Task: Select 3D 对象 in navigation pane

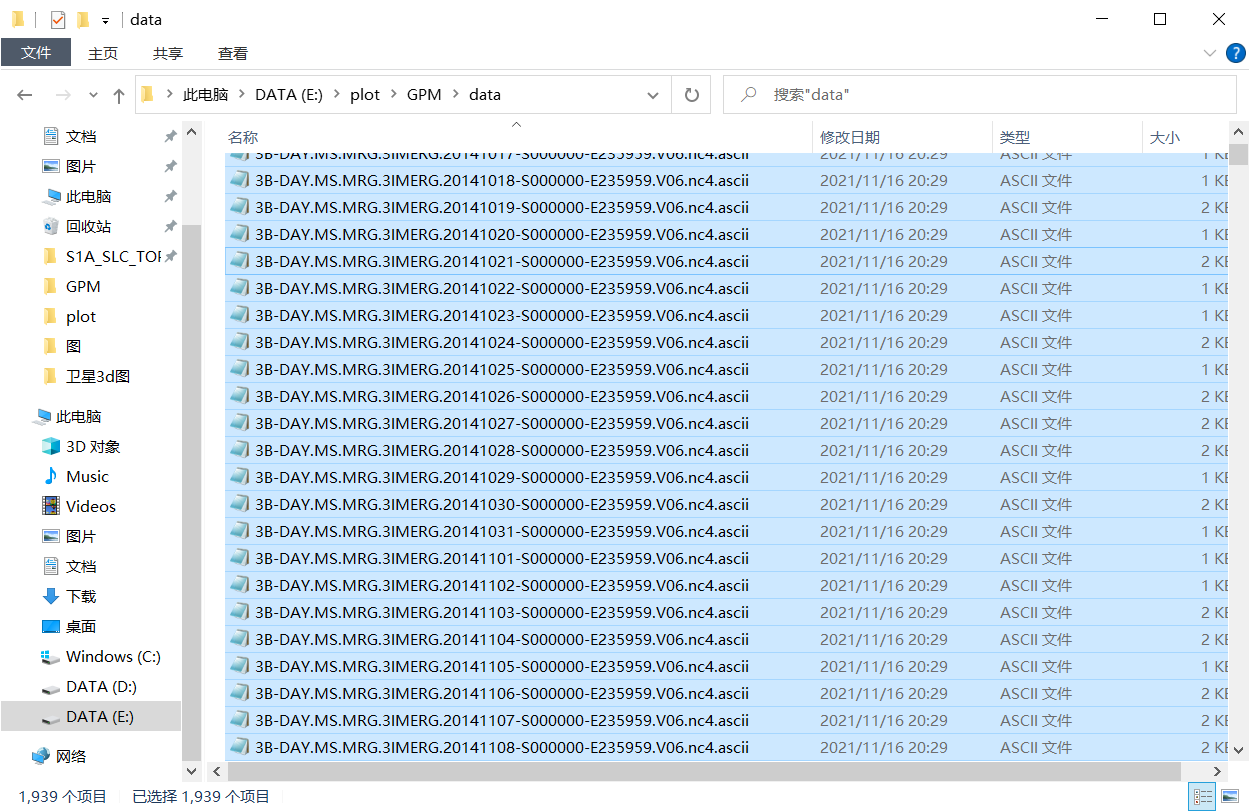Action: coord(93,447)
